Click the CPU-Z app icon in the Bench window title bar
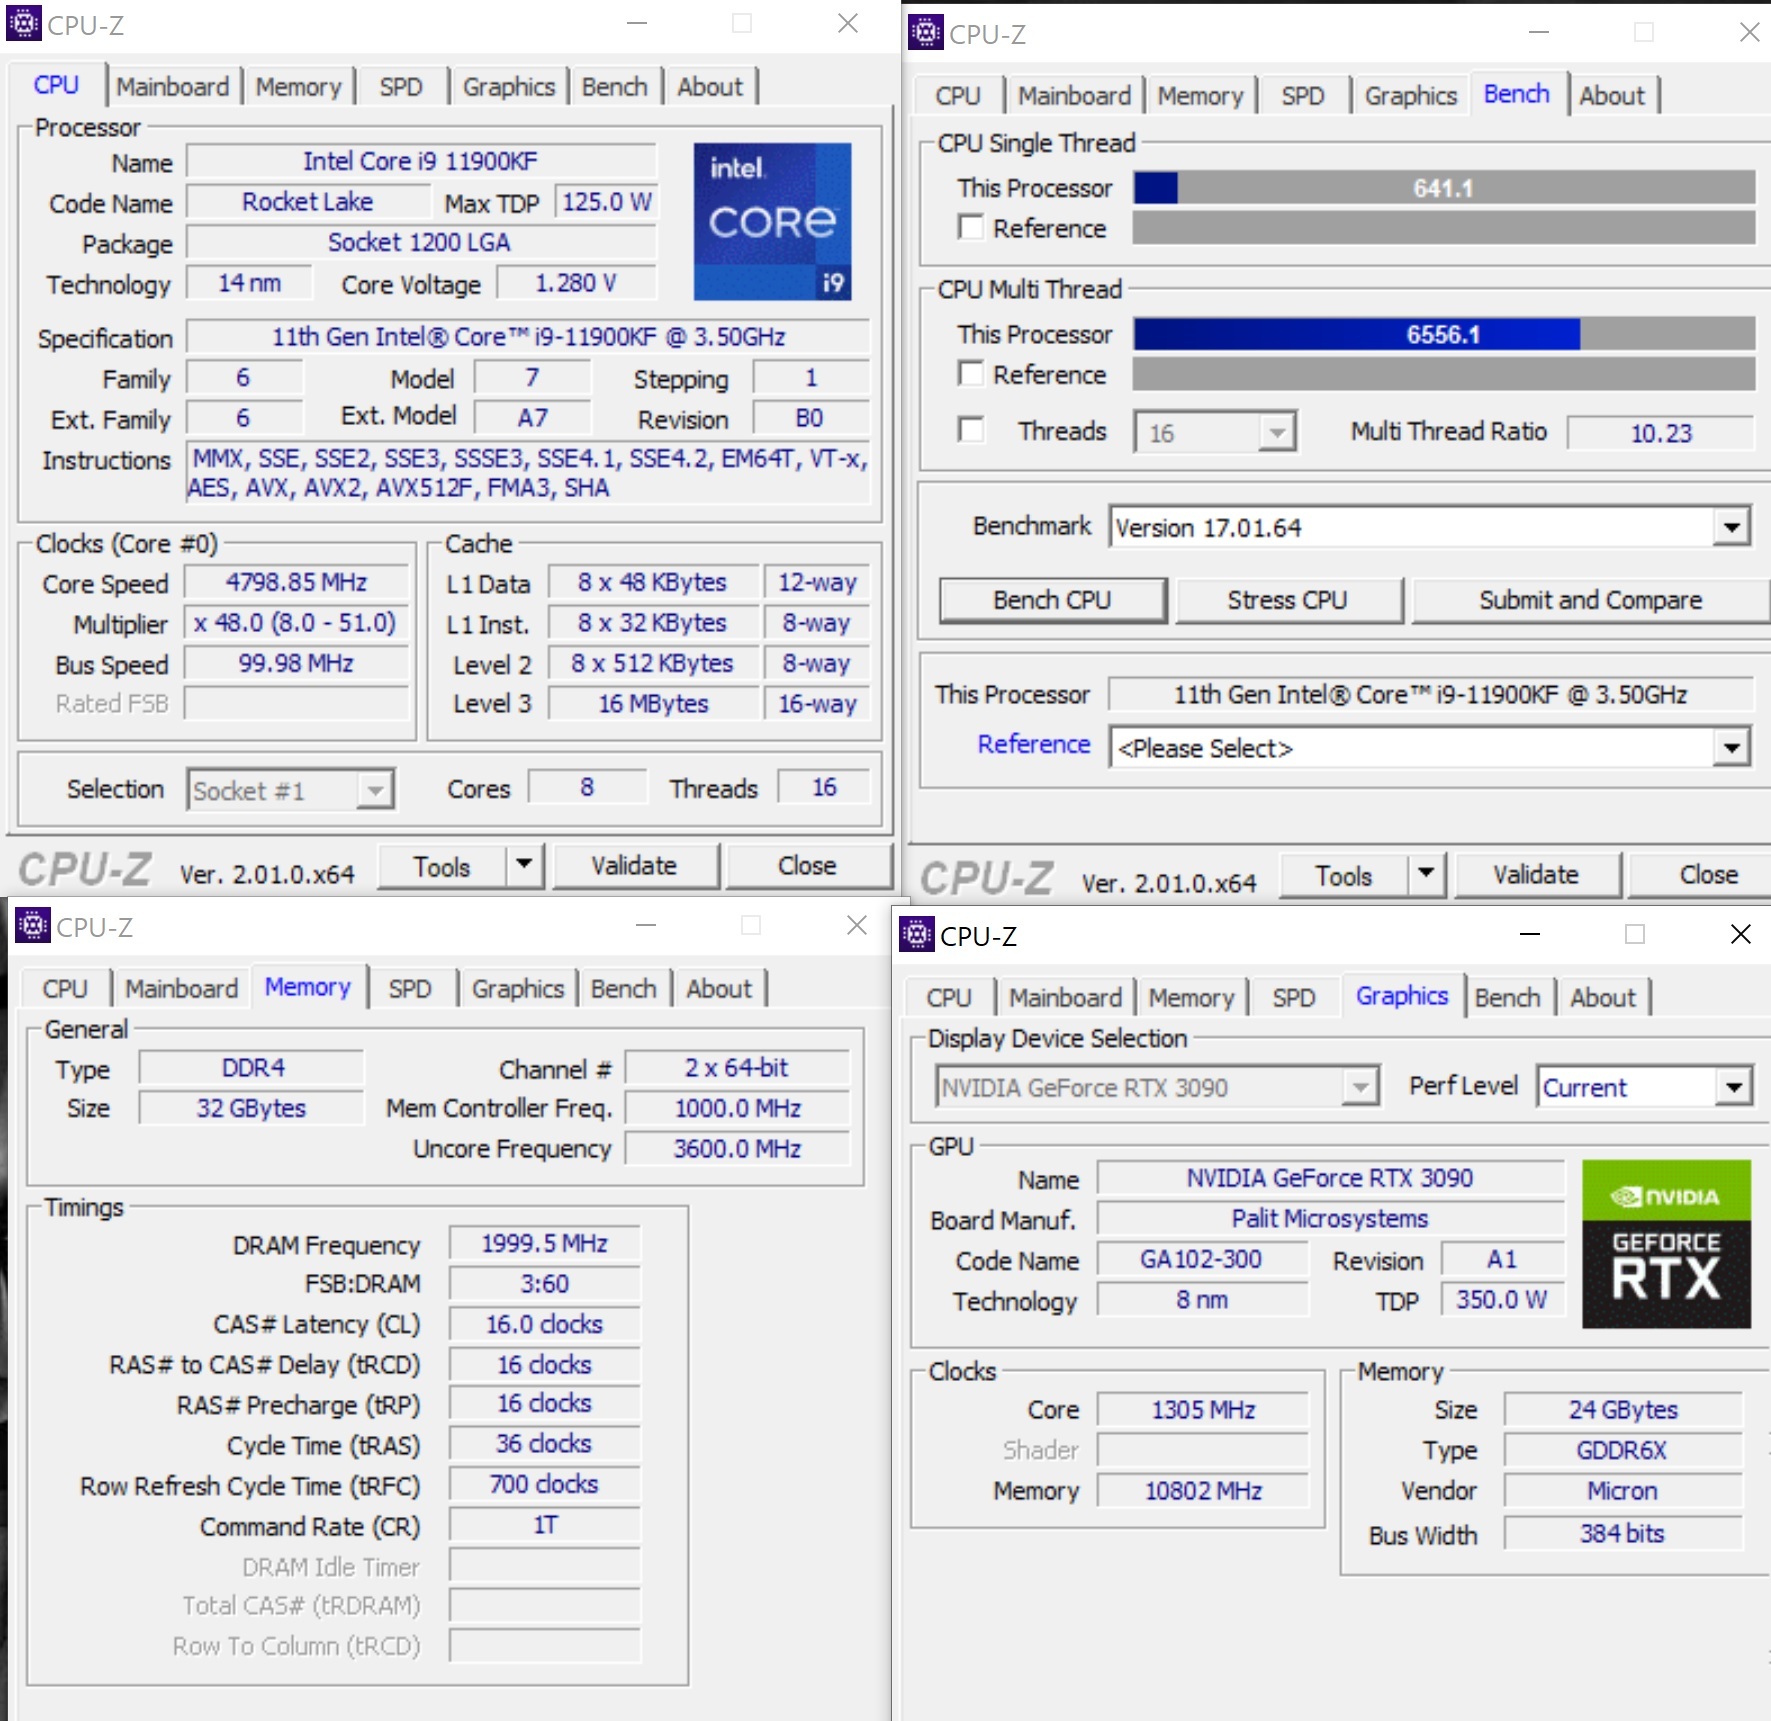Screen dimensions: 1771x1721 click(x=925, y=32)
